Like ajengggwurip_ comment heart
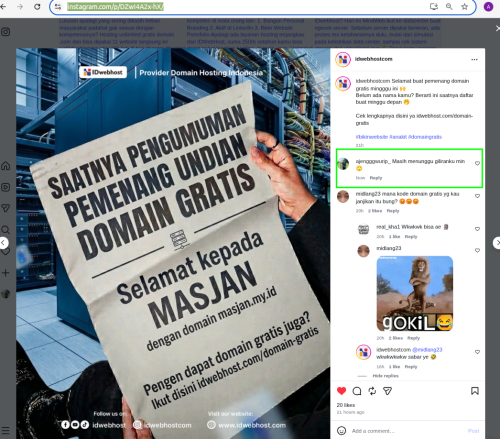Screen dimensions: 500x439 [x=477, y=163]
